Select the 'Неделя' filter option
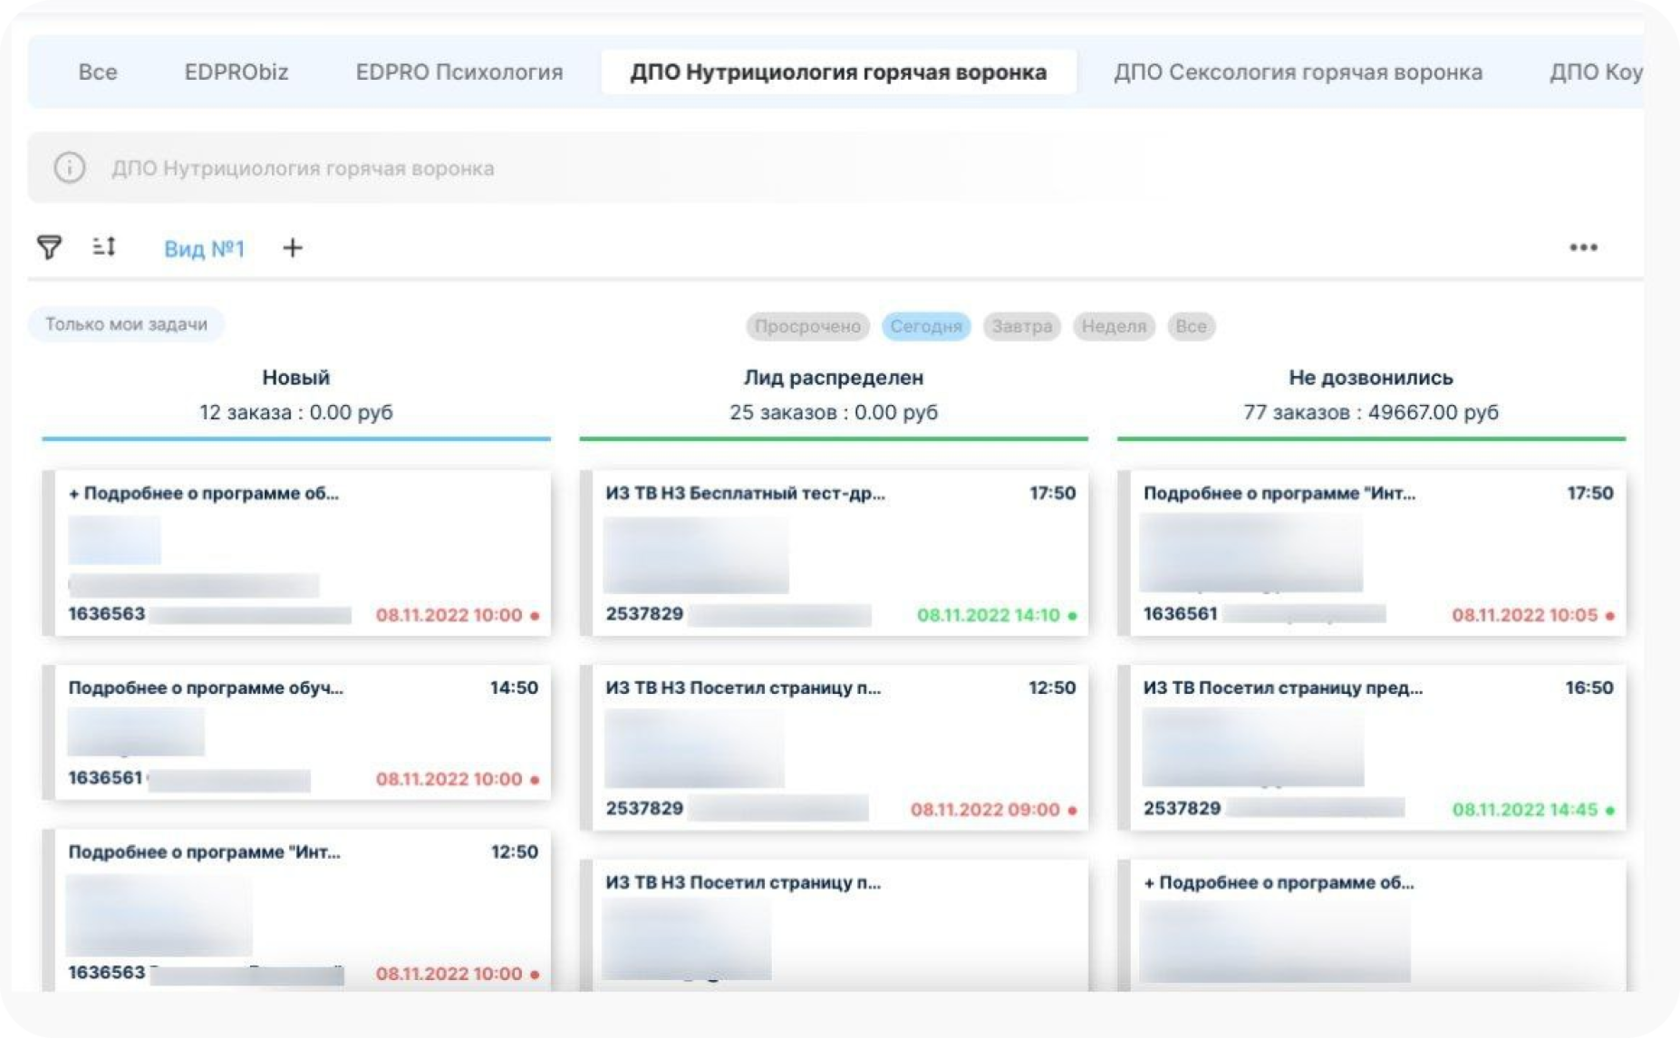The width and height of the screenshot is (1680, 1038). [x=1113, y=325]
